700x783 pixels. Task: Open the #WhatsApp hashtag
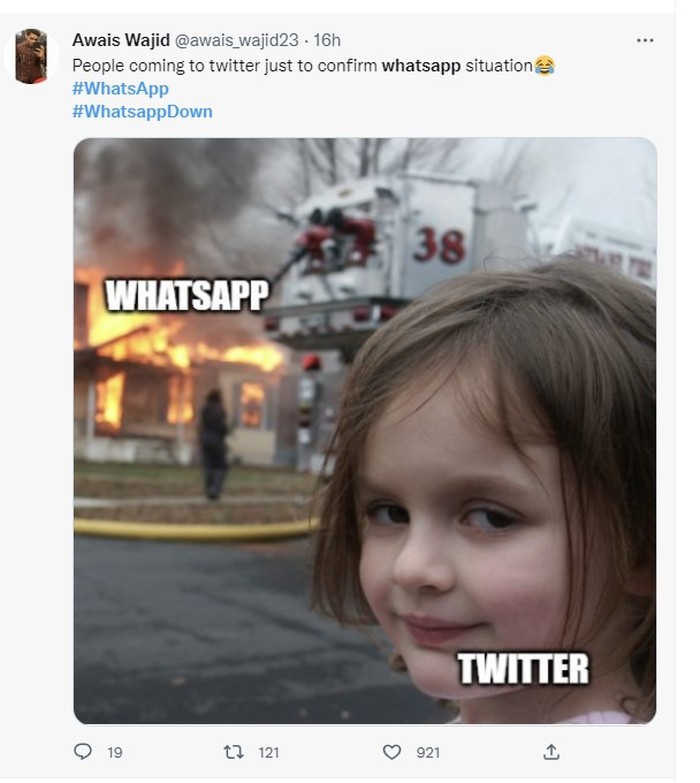tap(120, 88)
